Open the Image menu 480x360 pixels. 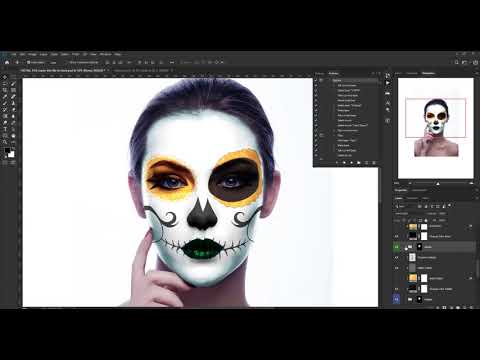click(32, 54)
